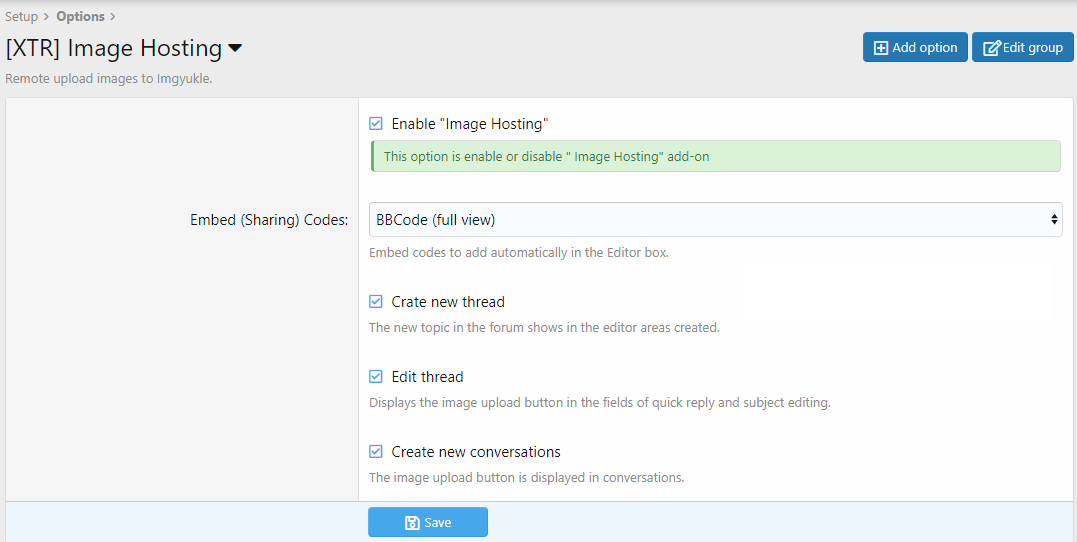This screenshot has height=542, width=1077.
Task: Disable the "Create new conversations" checkbox
Action: point(376,452)
